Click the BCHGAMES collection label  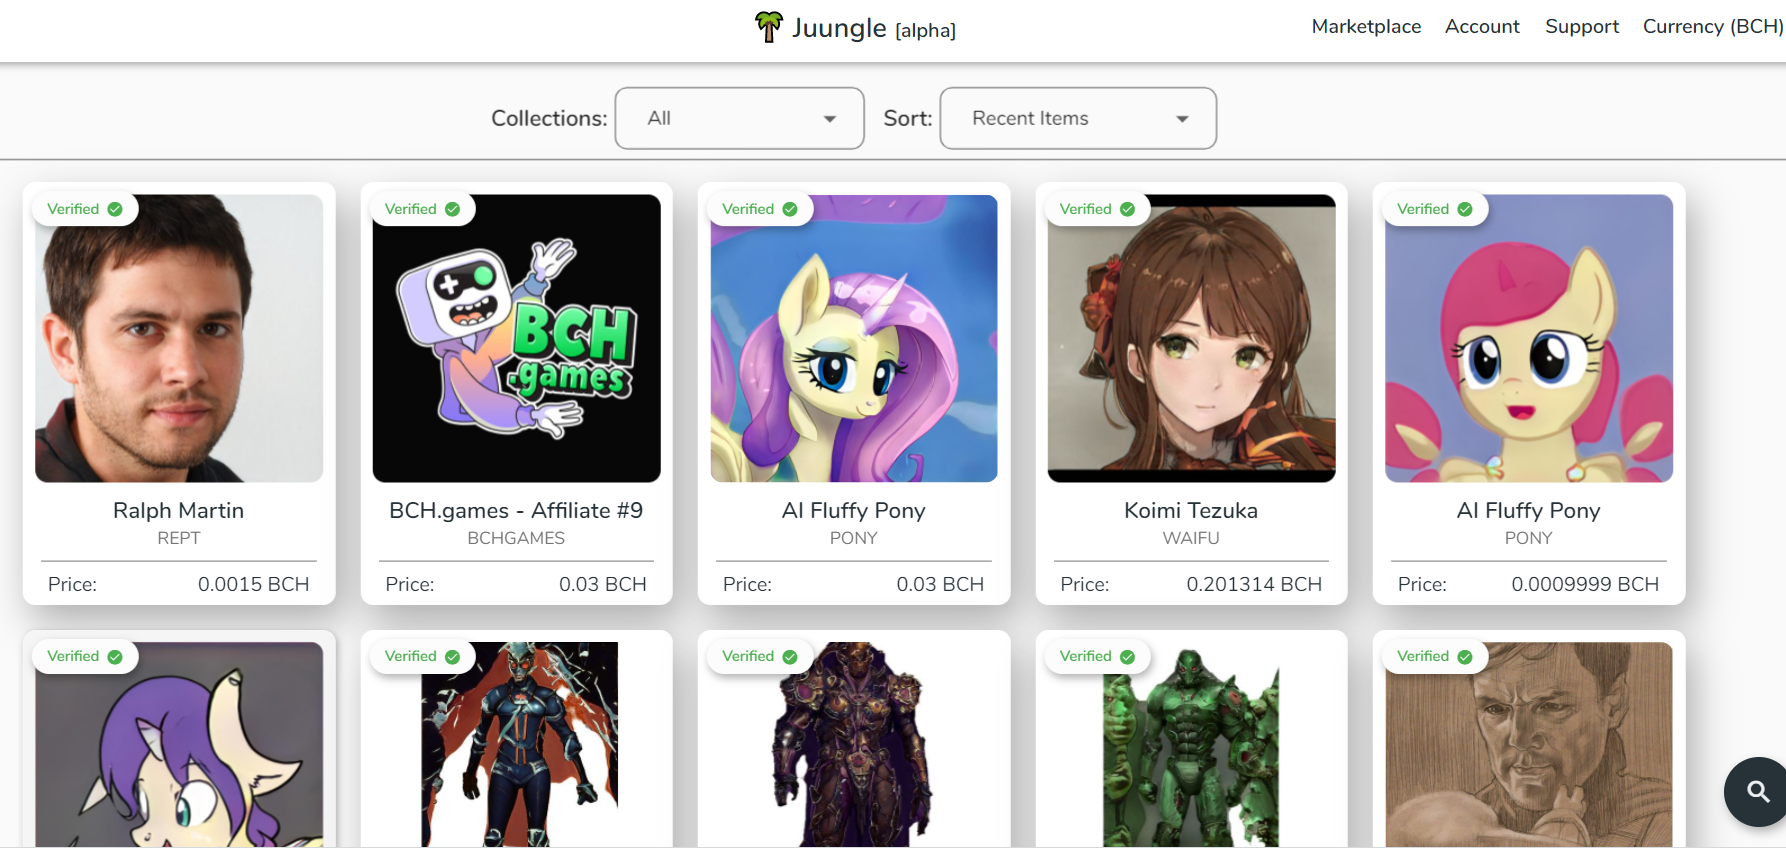pyautogui.click(x=516, y=538)
